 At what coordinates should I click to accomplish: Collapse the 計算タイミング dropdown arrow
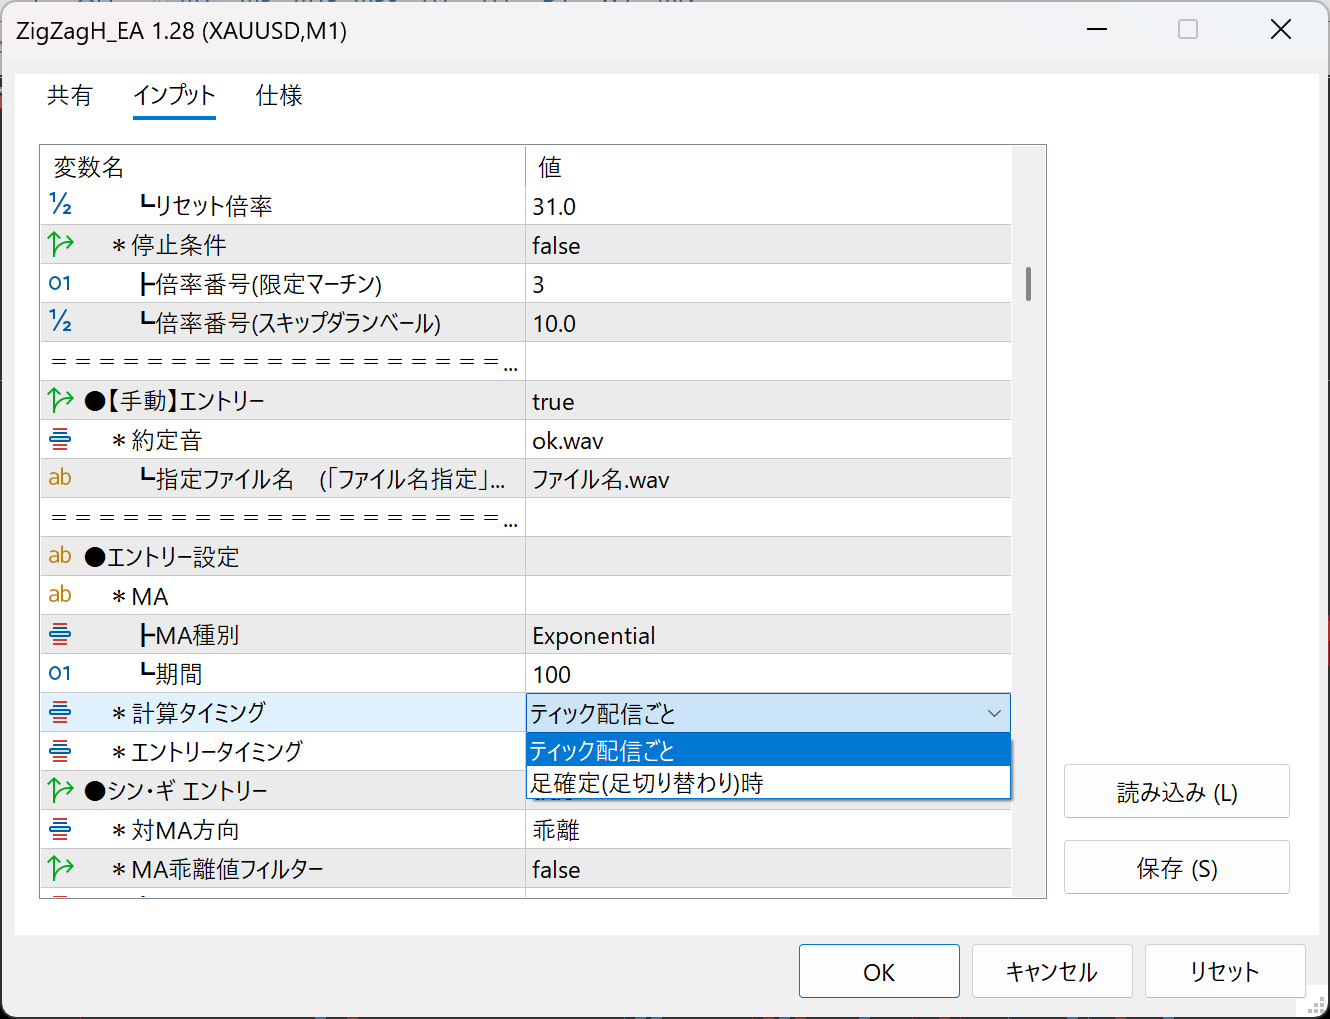994,713
